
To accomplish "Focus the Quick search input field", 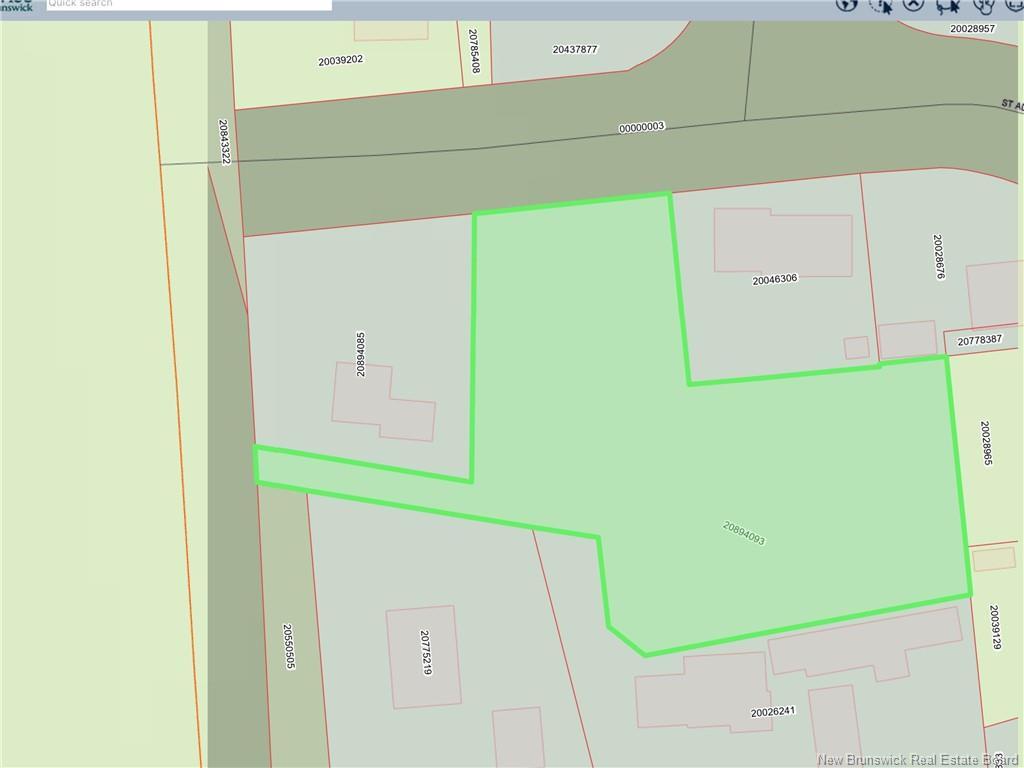I will 188,4.
